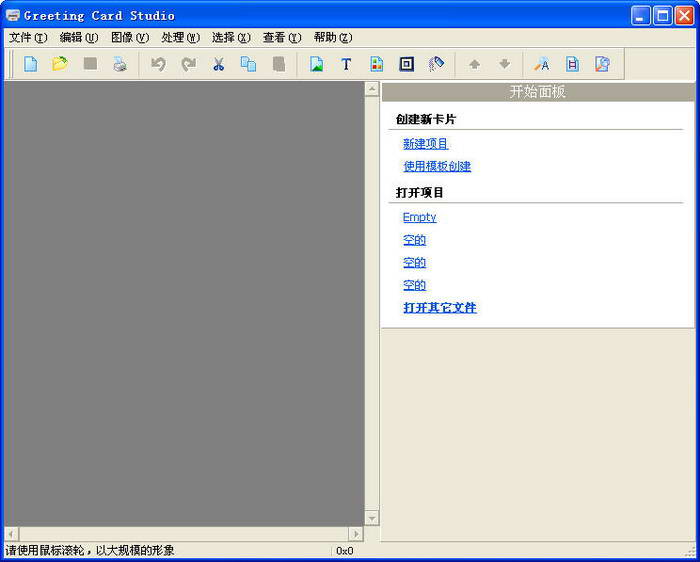700x562 pixels.
Task: Click the 新建项目 link
Action: click(425, 144)
